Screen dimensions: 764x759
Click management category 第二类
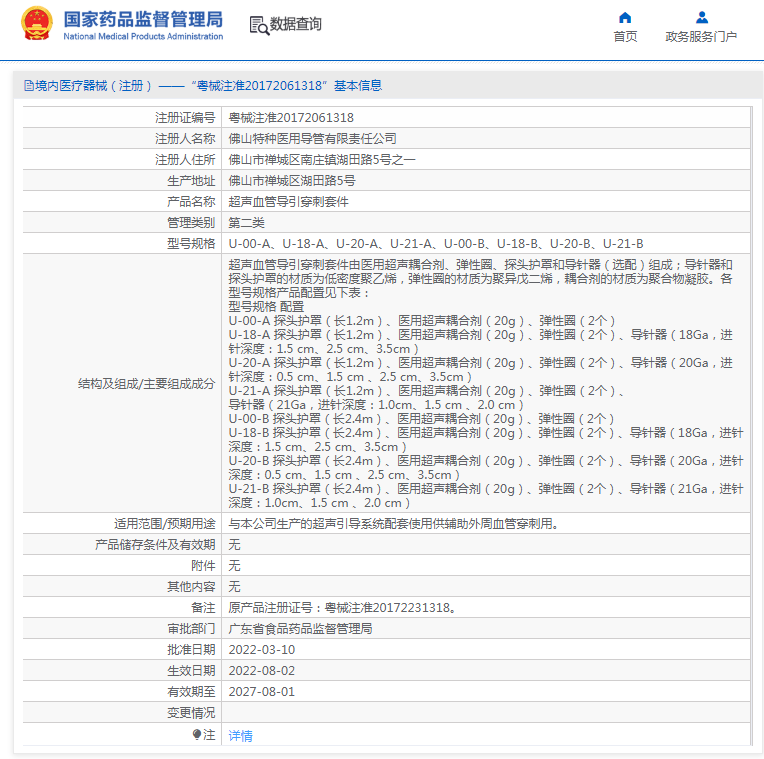click(x=246, y=223)
